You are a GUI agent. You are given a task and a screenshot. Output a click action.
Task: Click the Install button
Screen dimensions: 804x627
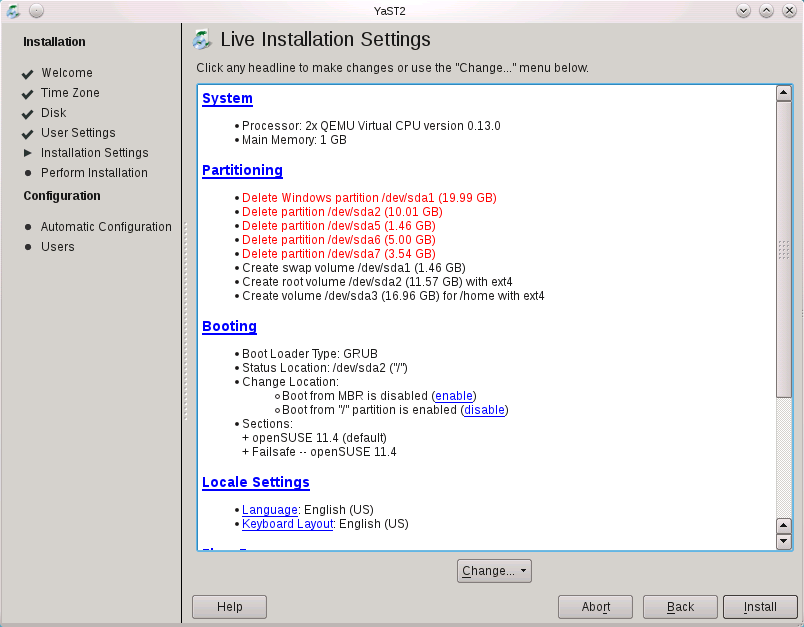760,607
